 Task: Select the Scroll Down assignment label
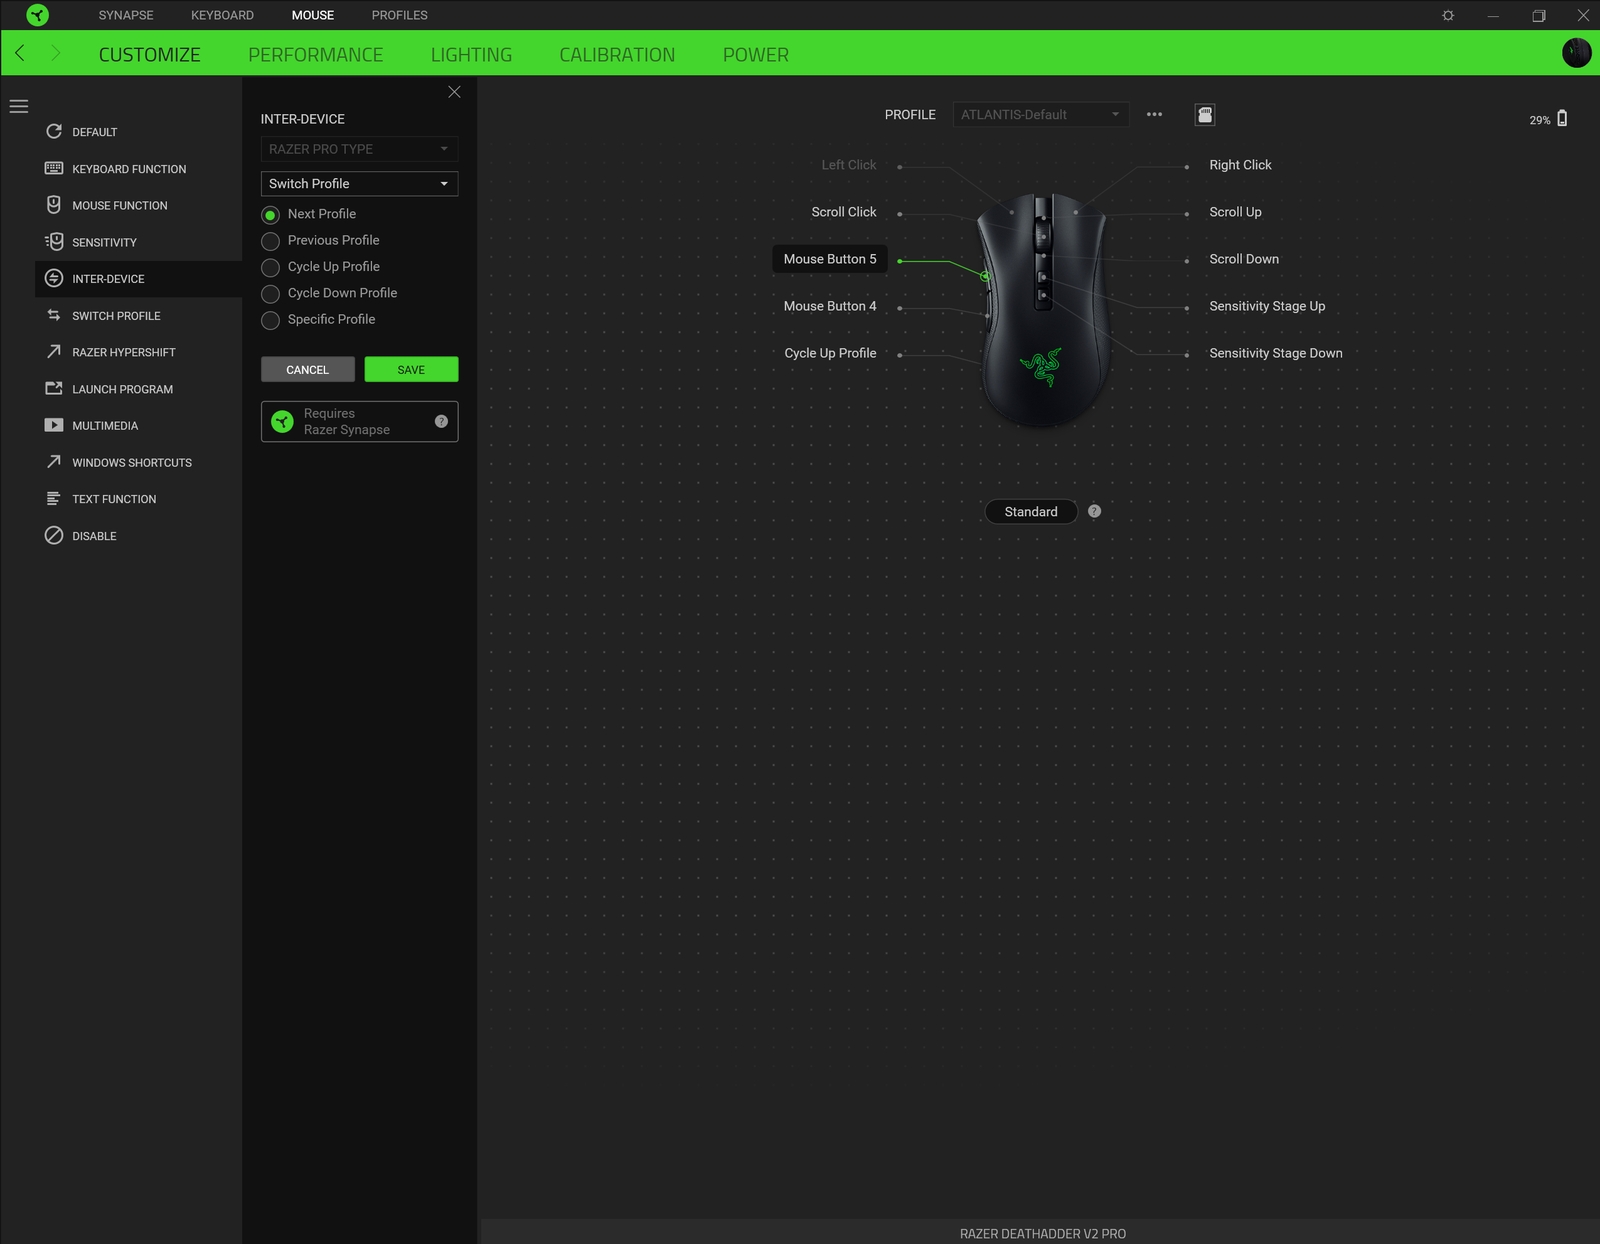(1244, 259)
